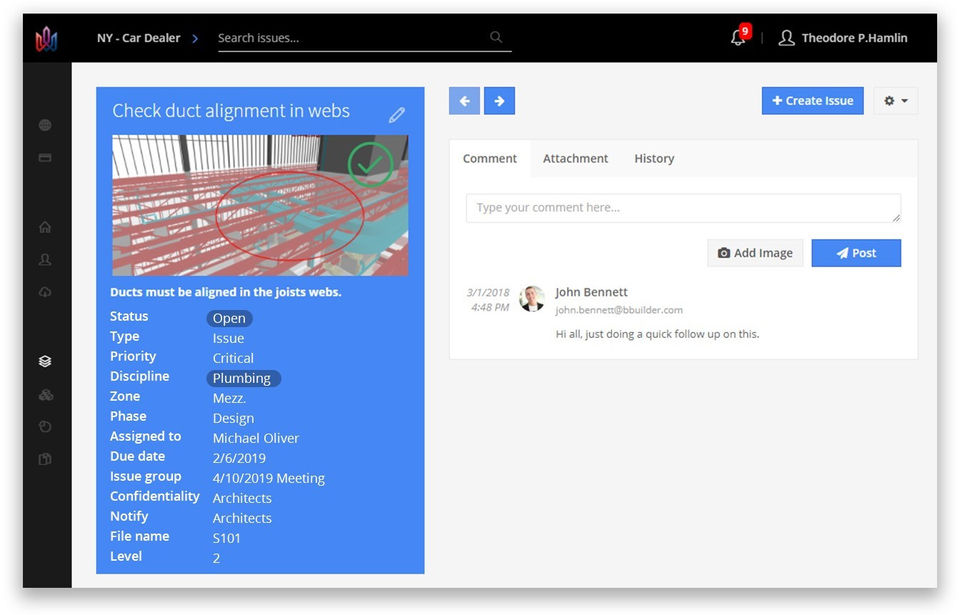960x615 pixels.
Task: Click the Issue type value
Action: coord(228,338)
